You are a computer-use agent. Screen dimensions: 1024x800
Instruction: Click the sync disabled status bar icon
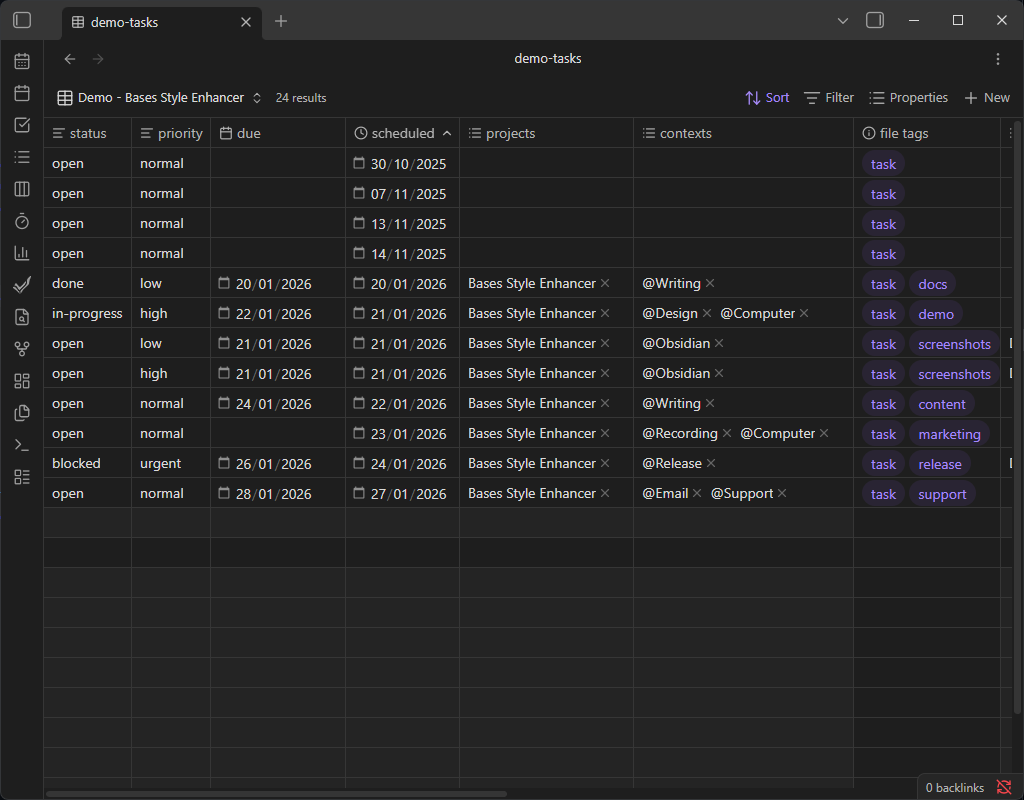coord(1004,787)
